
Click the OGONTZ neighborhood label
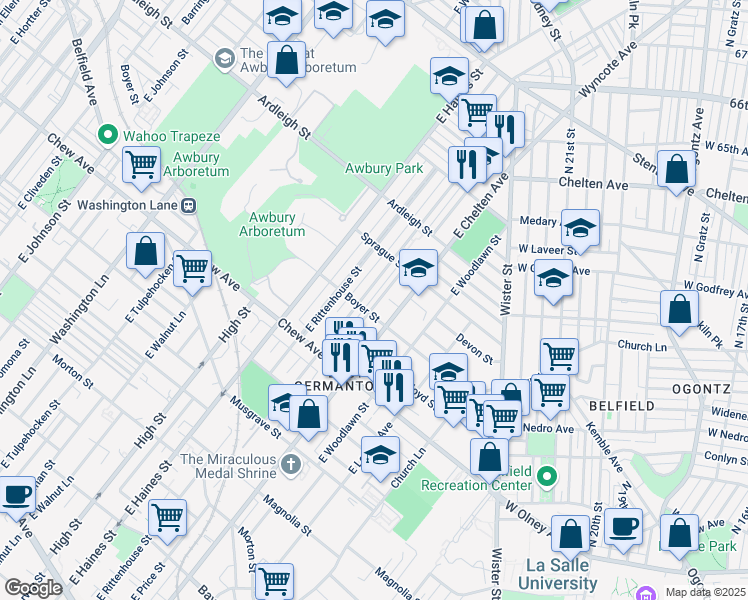(701, 389)
